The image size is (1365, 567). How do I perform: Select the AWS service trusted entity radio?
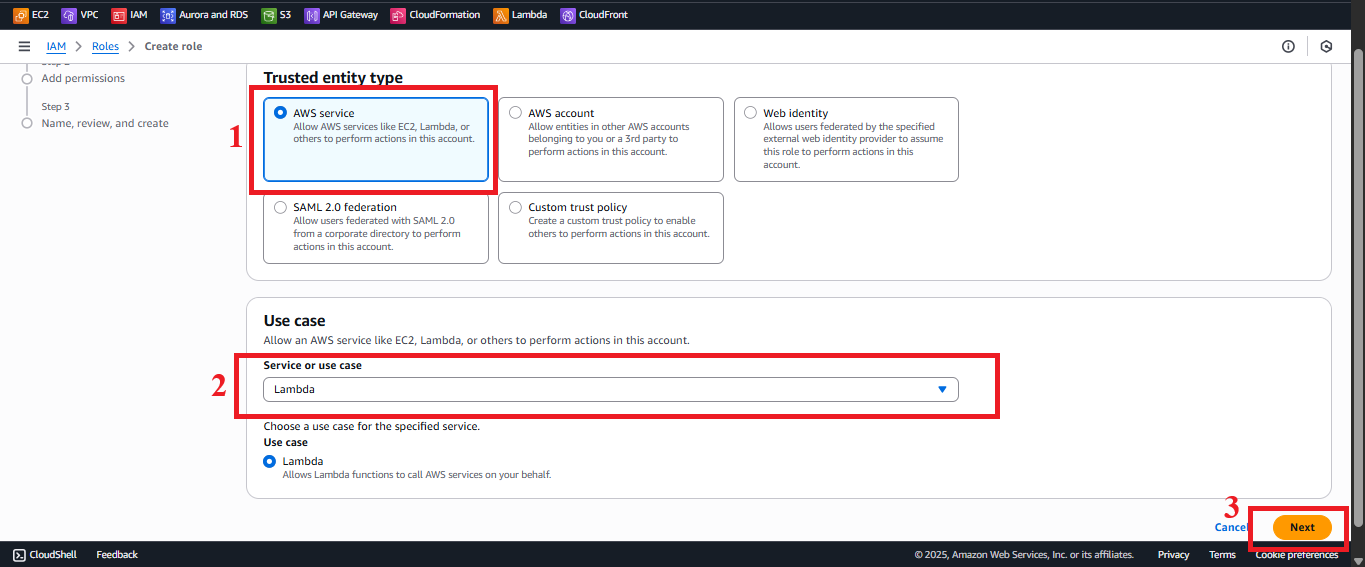280,113
